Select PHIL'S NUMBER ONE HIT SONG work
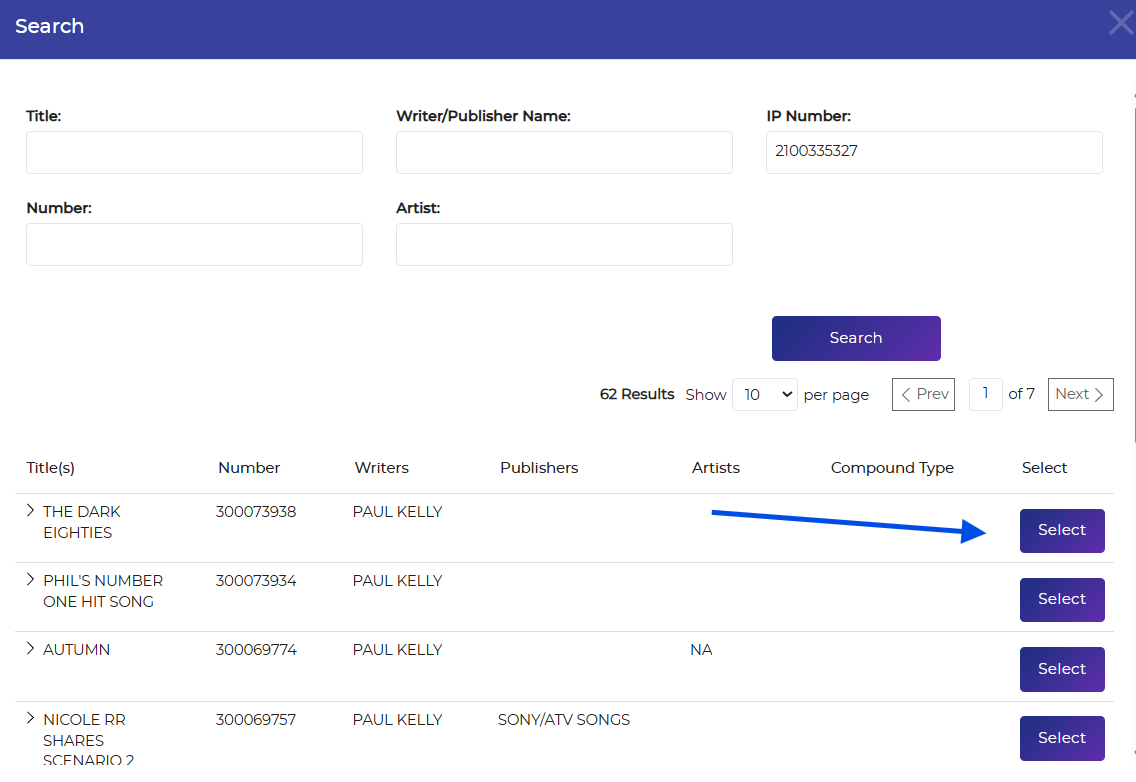Screen dimensions: 1136x782 tap(1062, 600)
